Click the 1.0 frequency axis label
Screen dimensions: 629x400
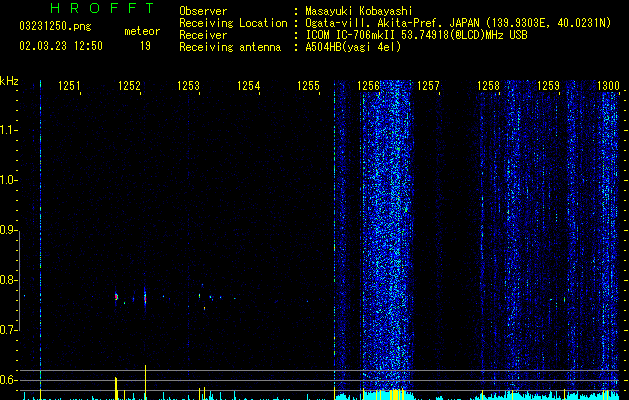(x=8, y=180)
